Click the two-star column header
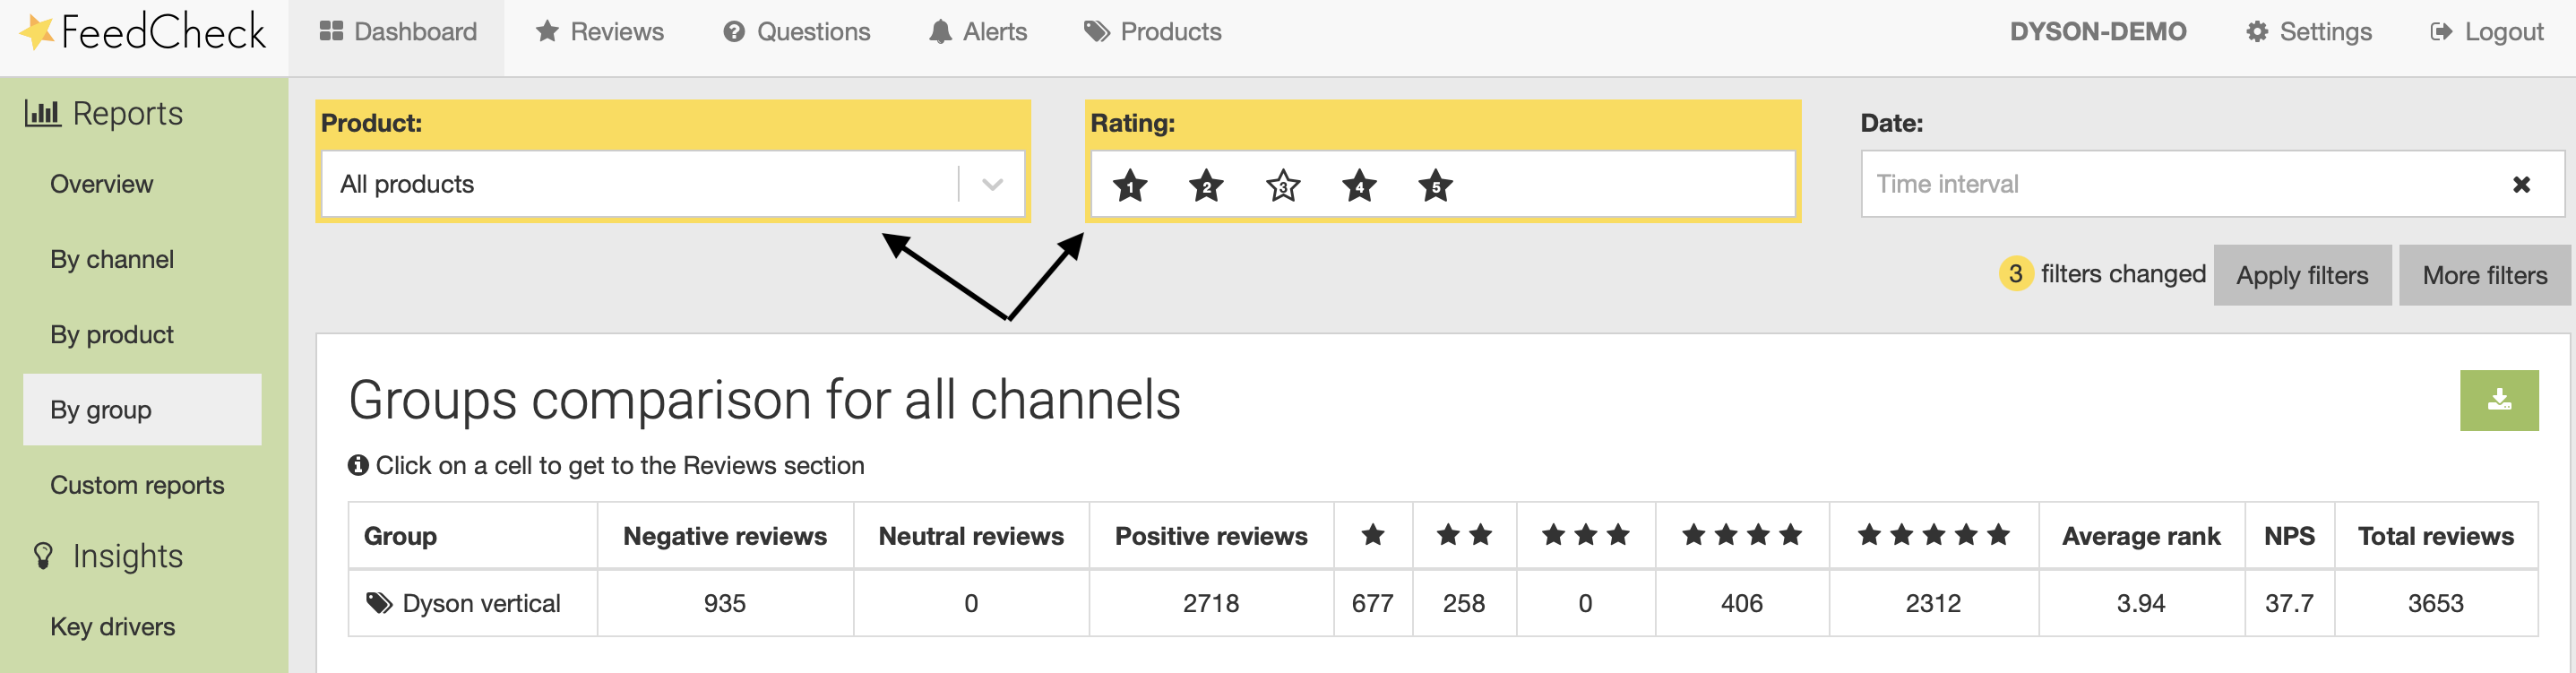The width and height of the screenshot is (2576, 673). (x=1464, y=535)
